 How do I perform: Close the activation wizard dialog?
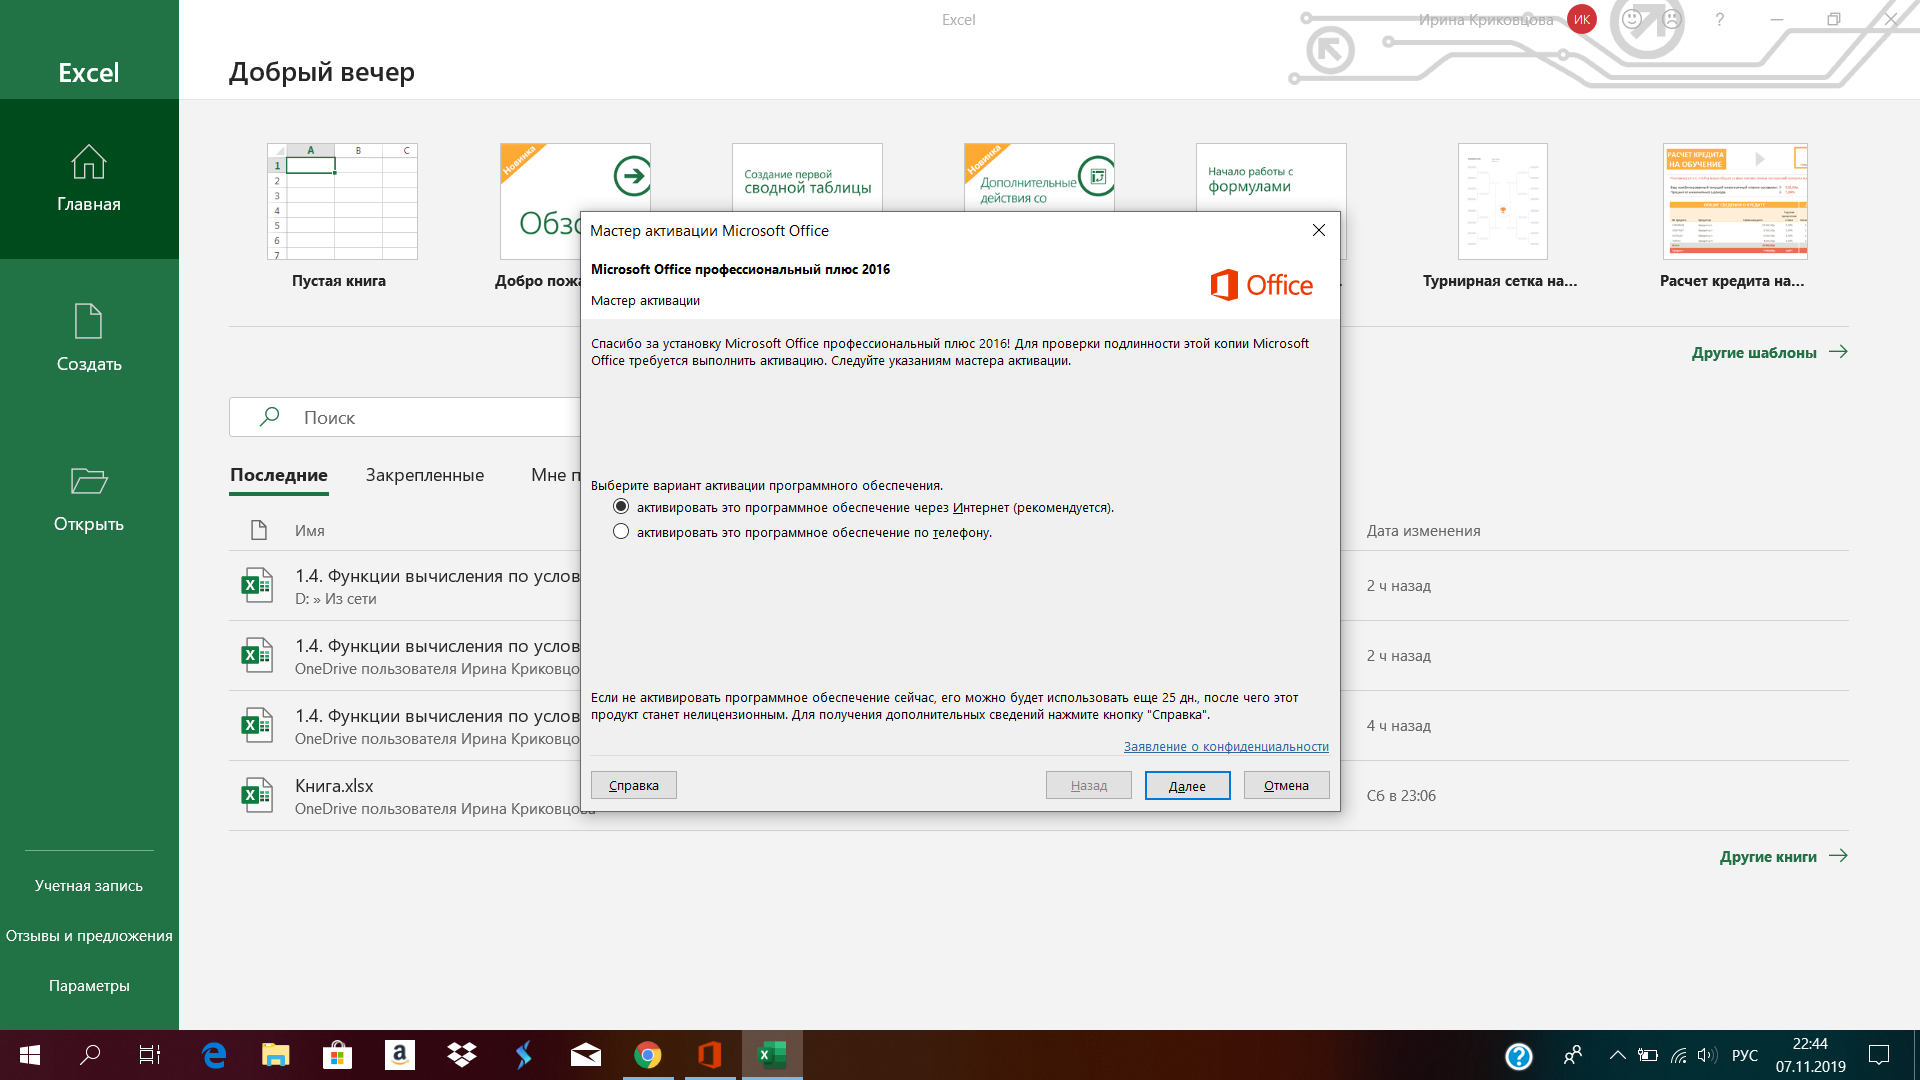pyautogui.click(x=1319, y=230)
